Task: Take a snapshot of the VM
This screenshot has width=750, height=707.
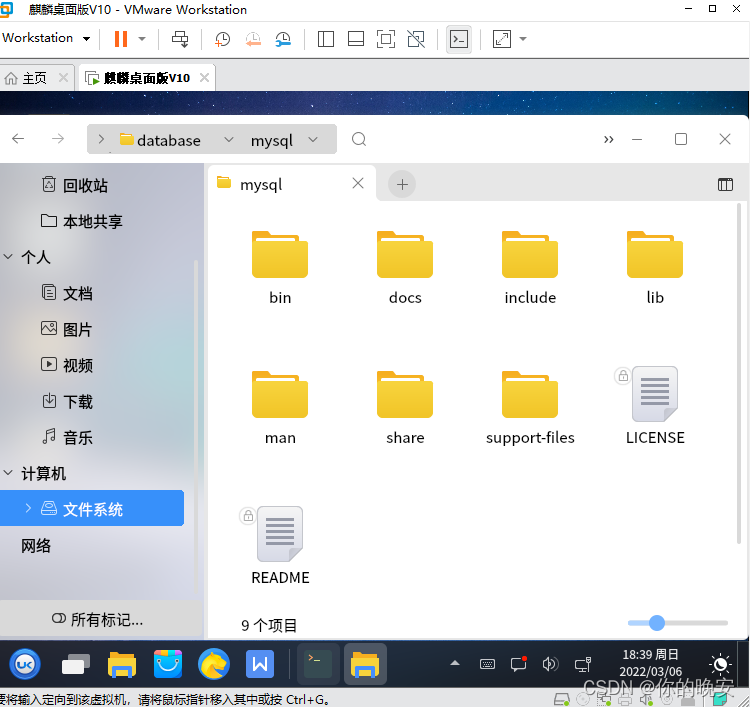Action: coord(222,39)
